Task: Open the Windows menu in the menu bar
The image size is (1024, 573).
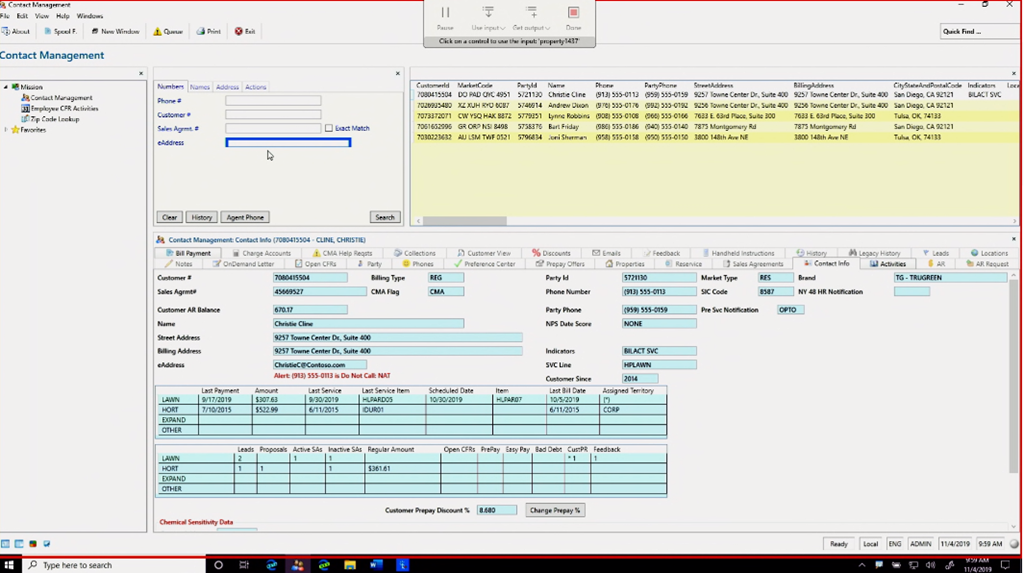Action: 89,16
